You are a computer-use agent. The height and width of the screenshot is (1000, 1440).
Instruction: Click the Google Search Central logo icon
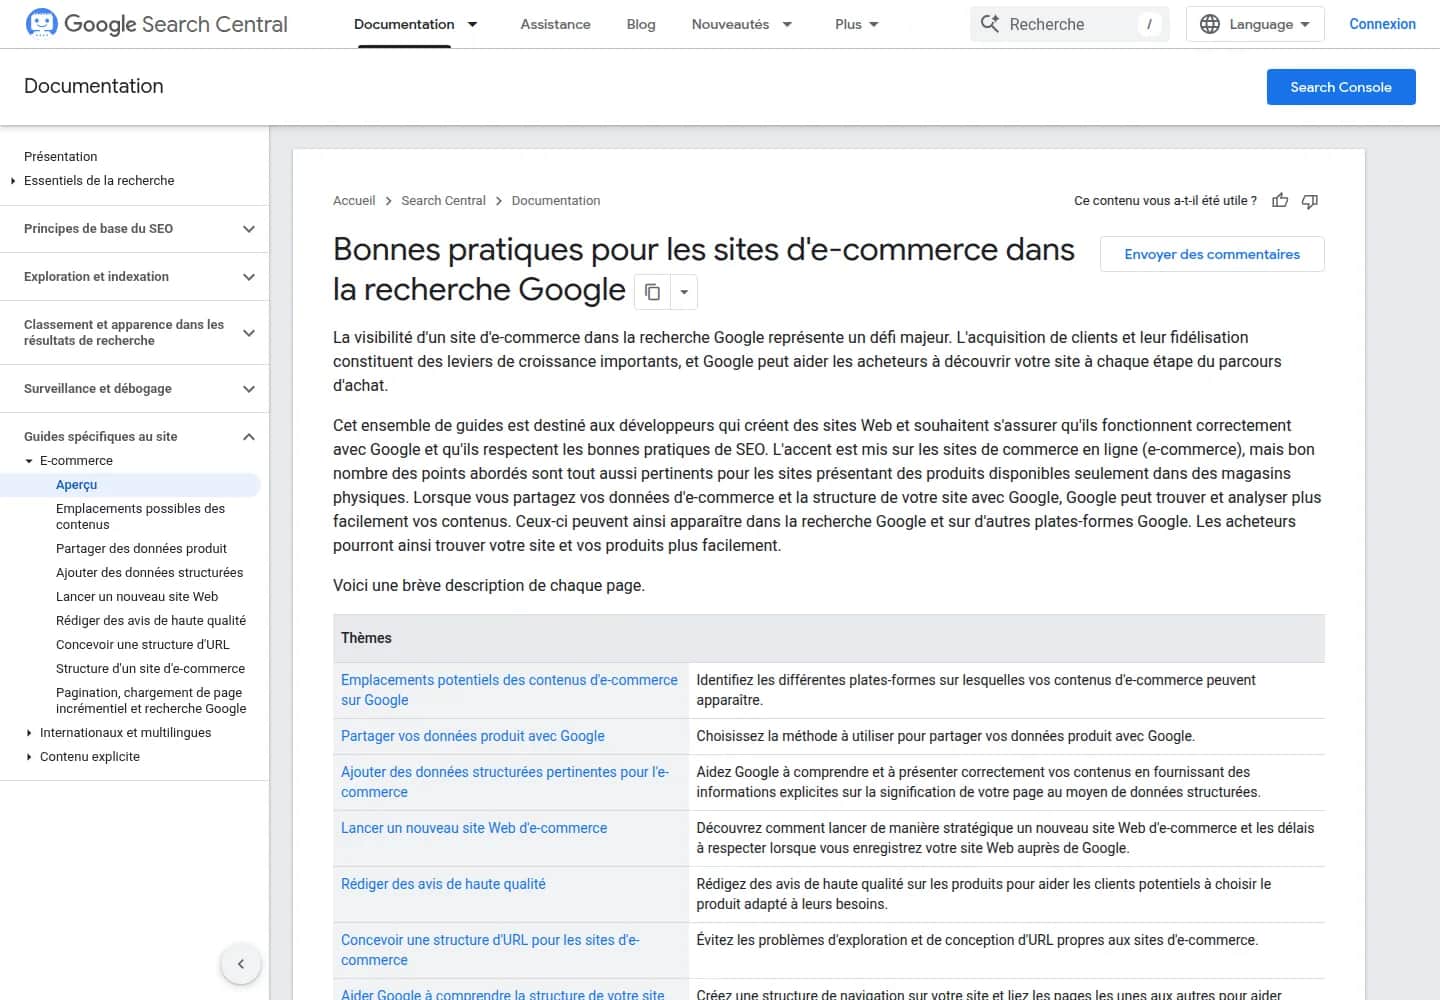point(41,23)
